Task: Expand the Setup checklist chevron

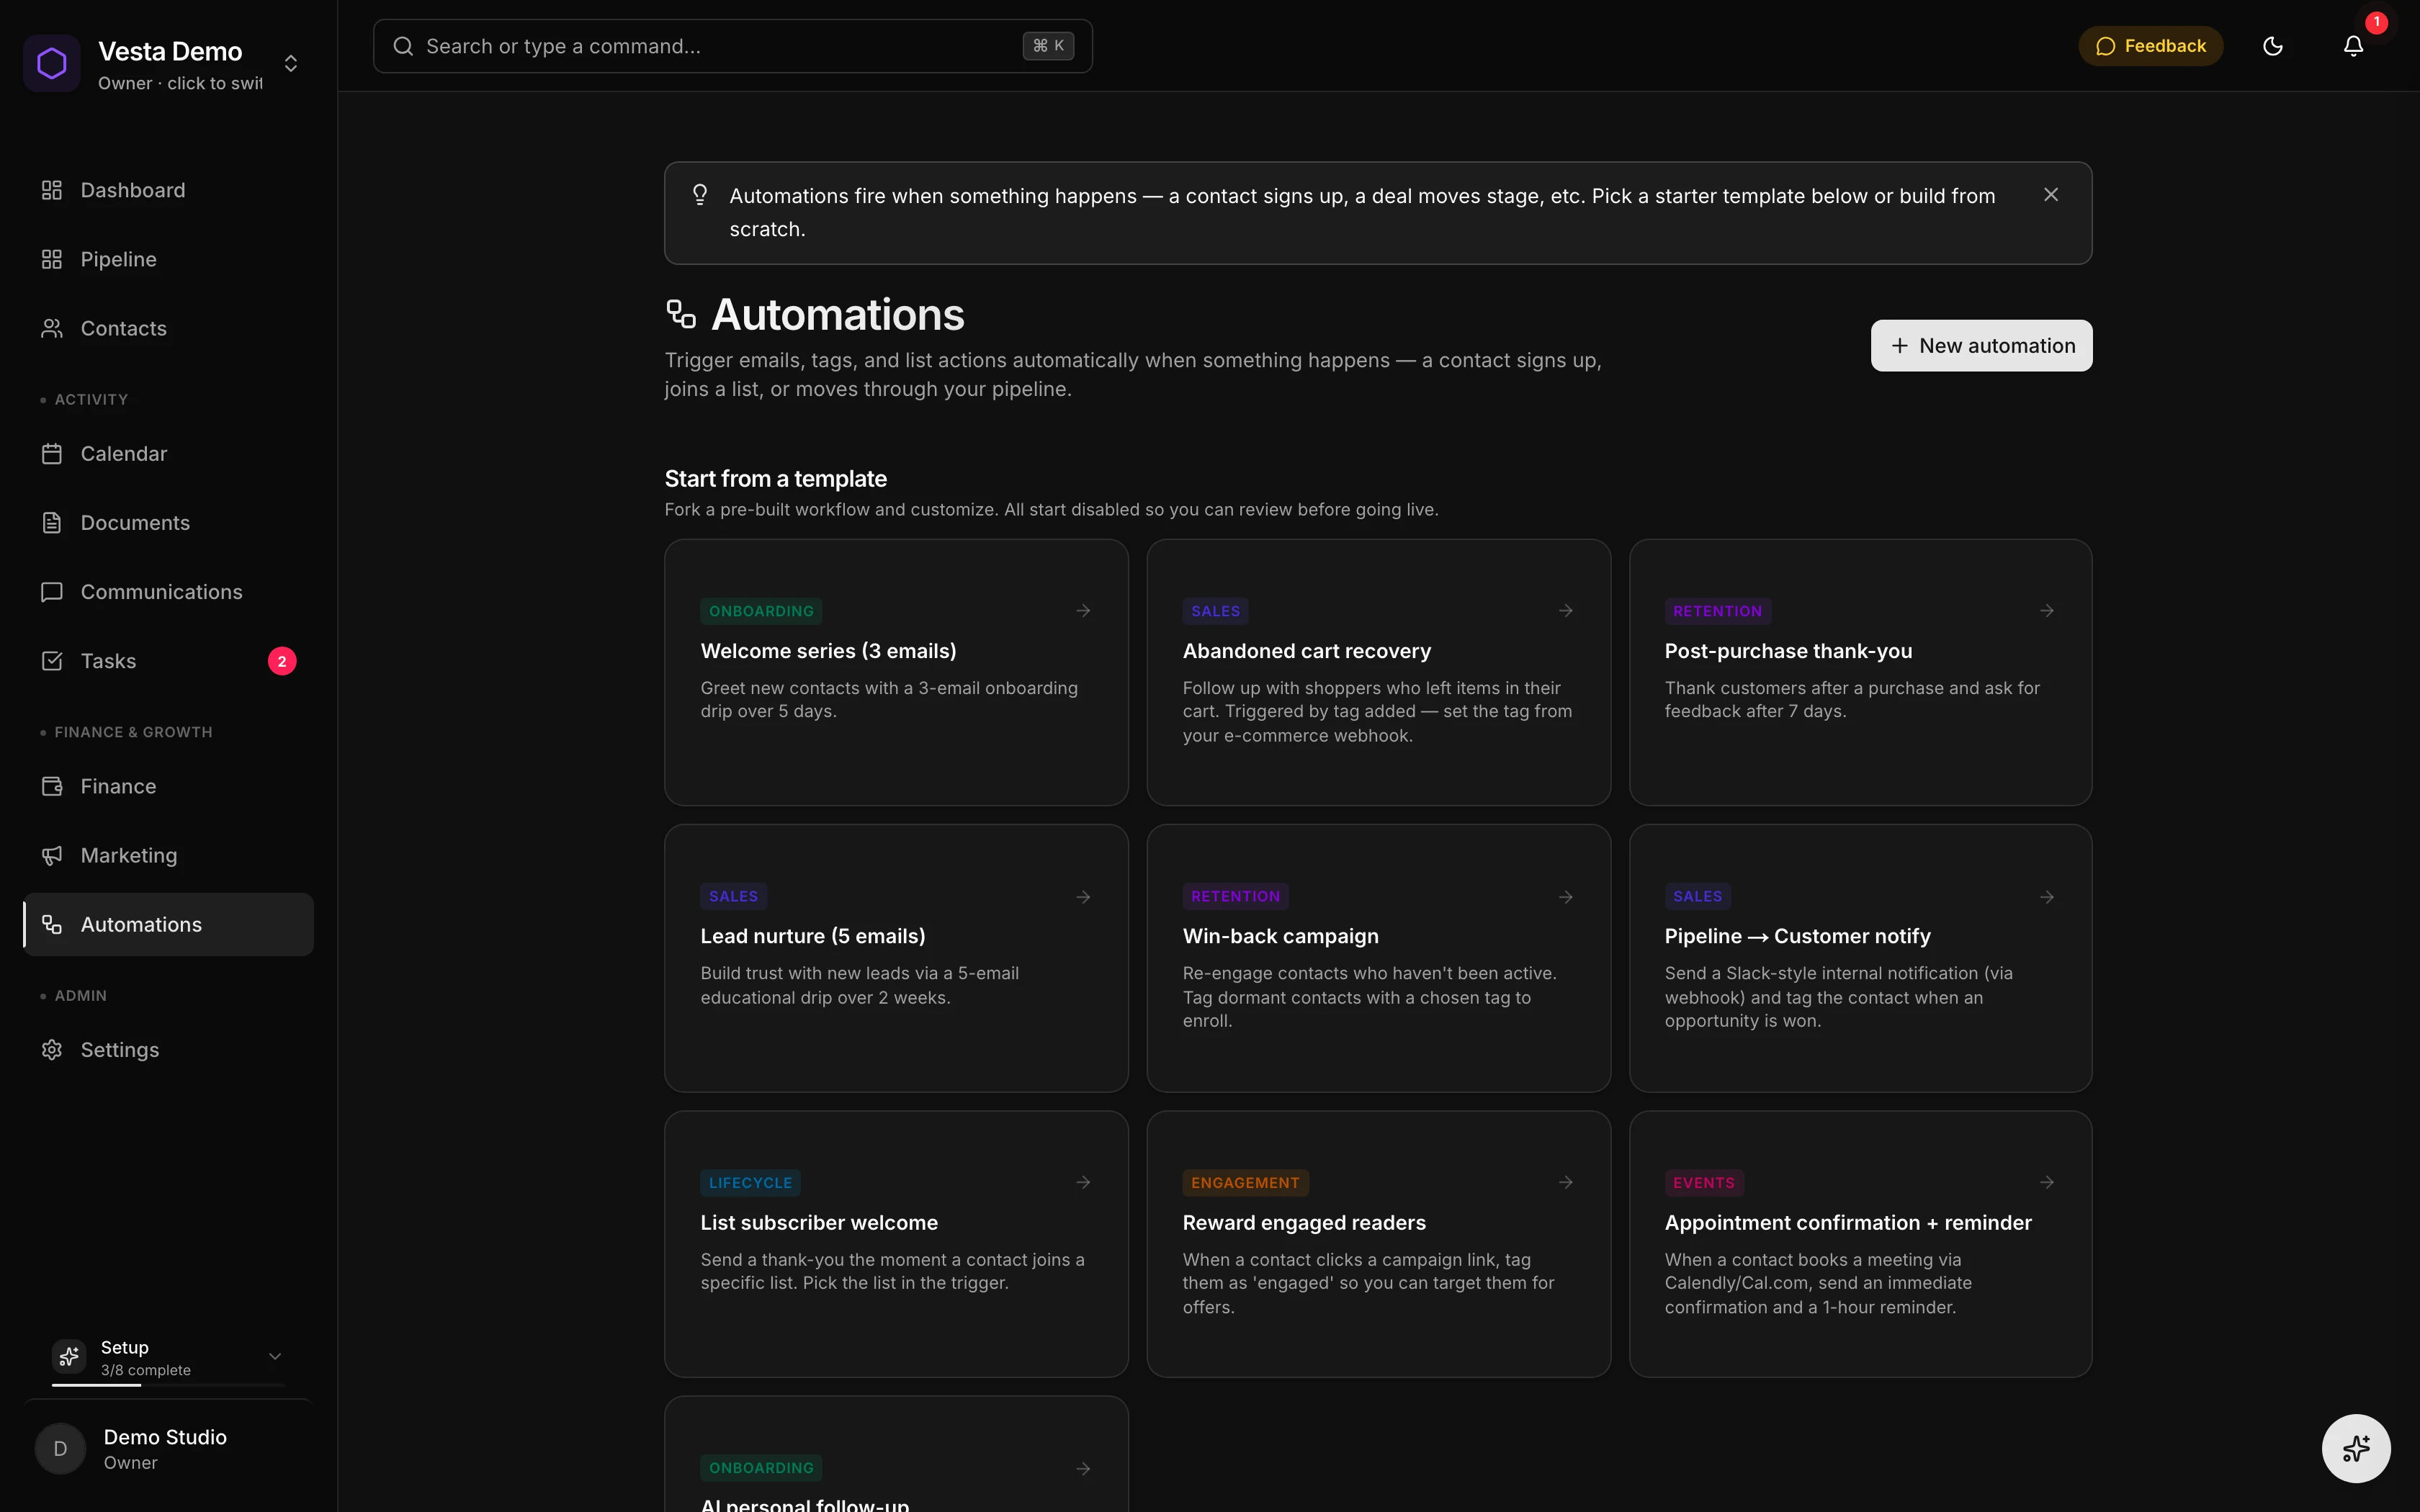Action: coord(275,1356)
